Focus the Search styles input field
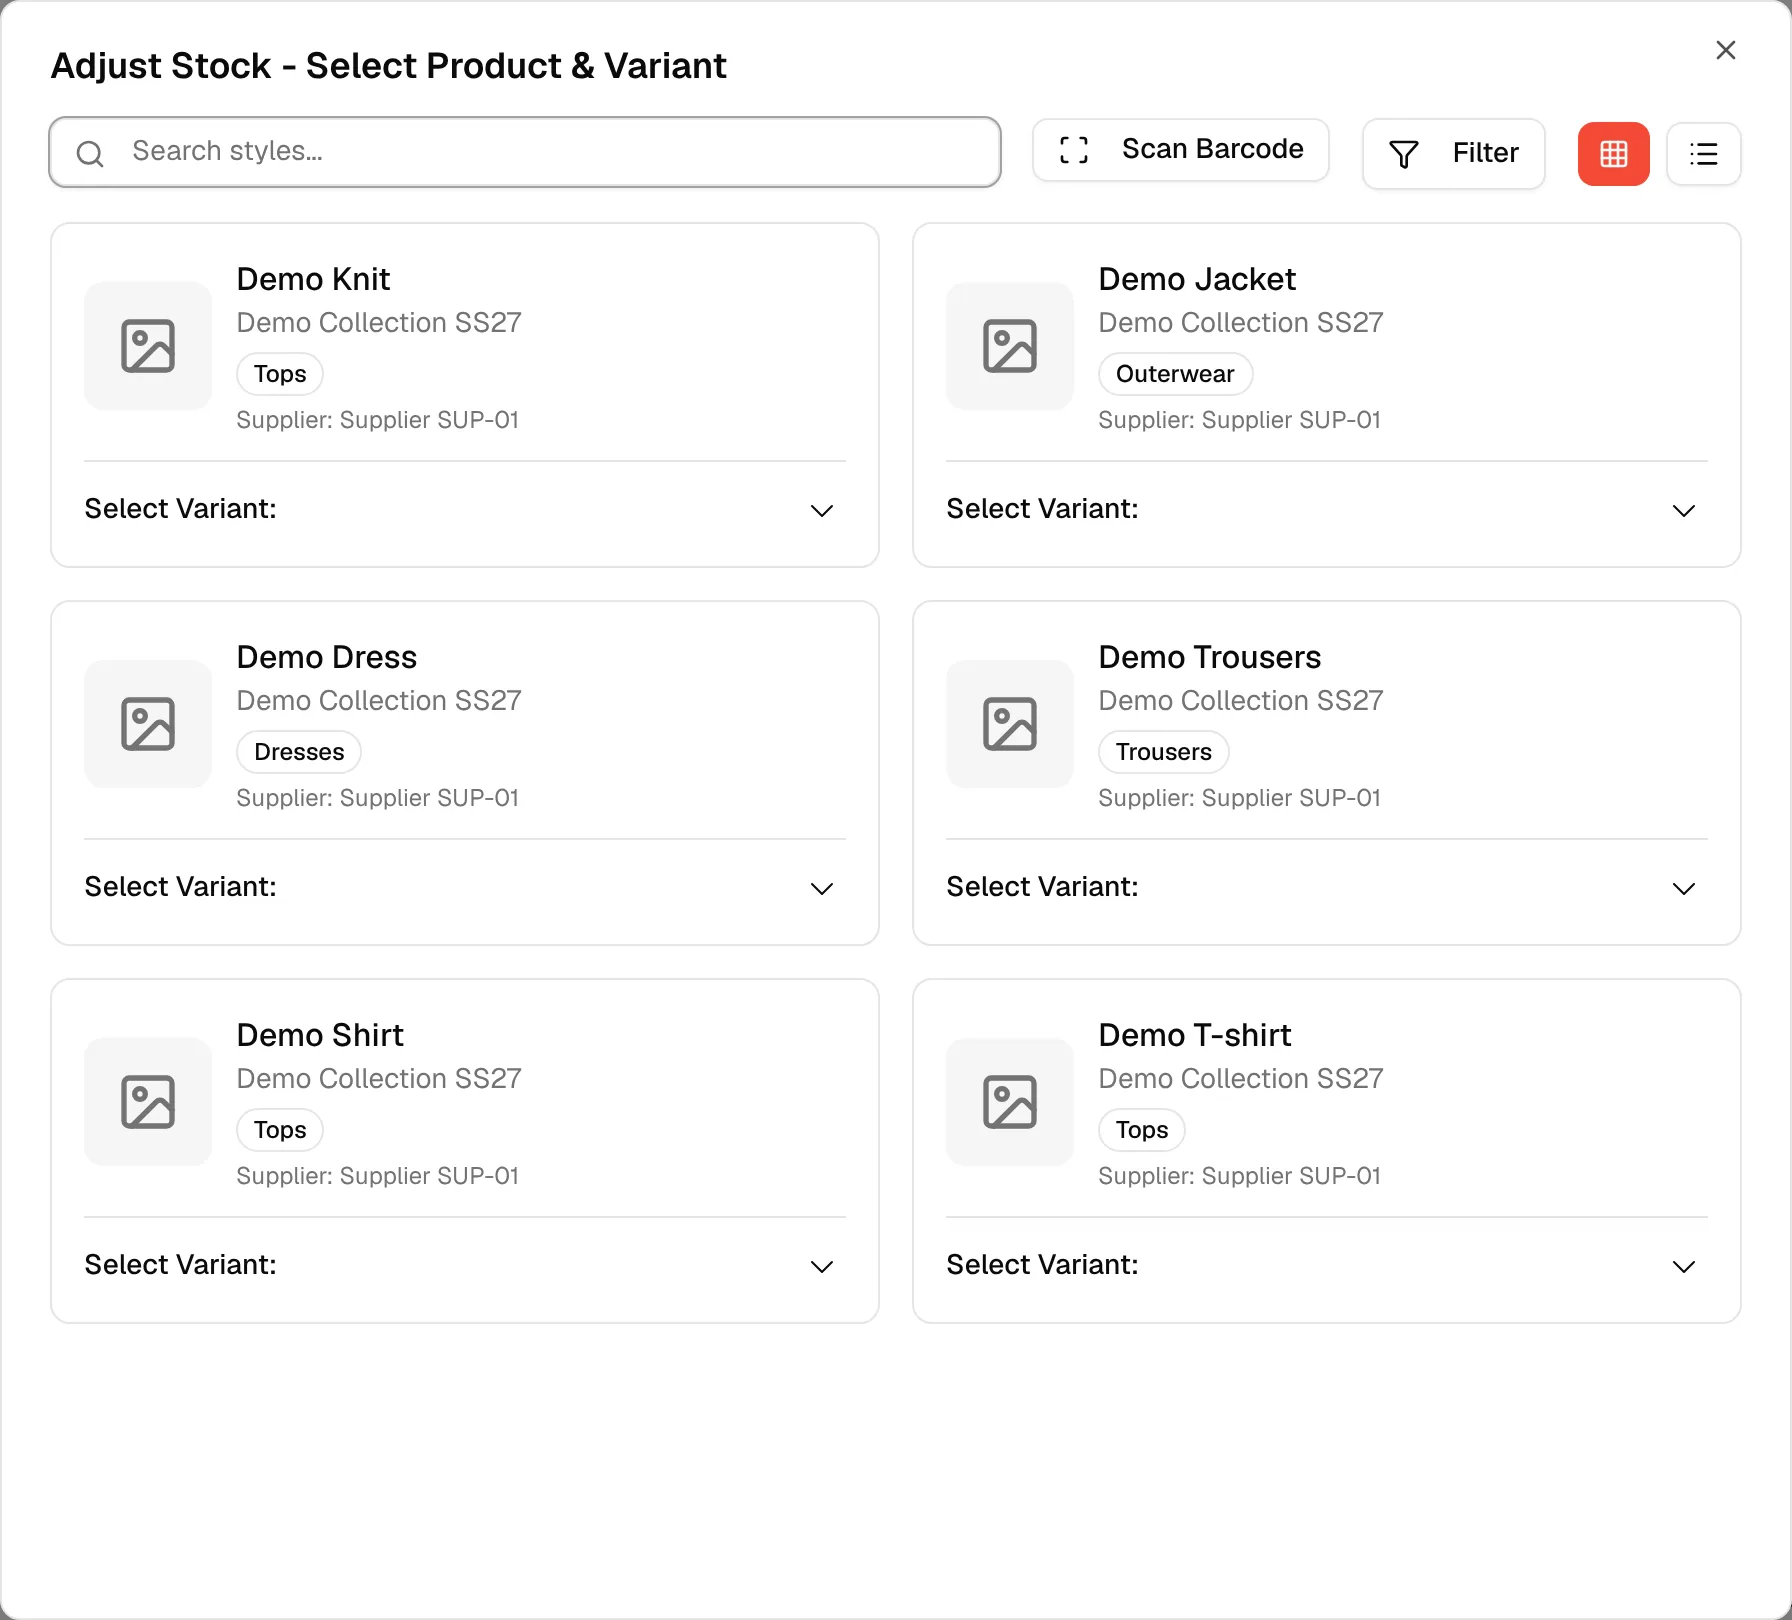Screen dimensions: 1792x1620 pyautogui.click(x=525, y=152)
